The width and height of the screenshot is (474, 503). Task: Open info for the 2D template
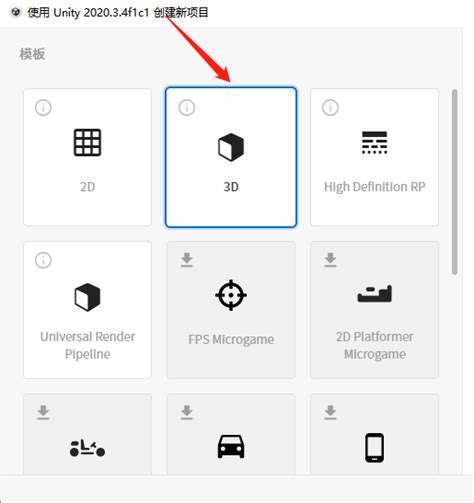[43, 108]
